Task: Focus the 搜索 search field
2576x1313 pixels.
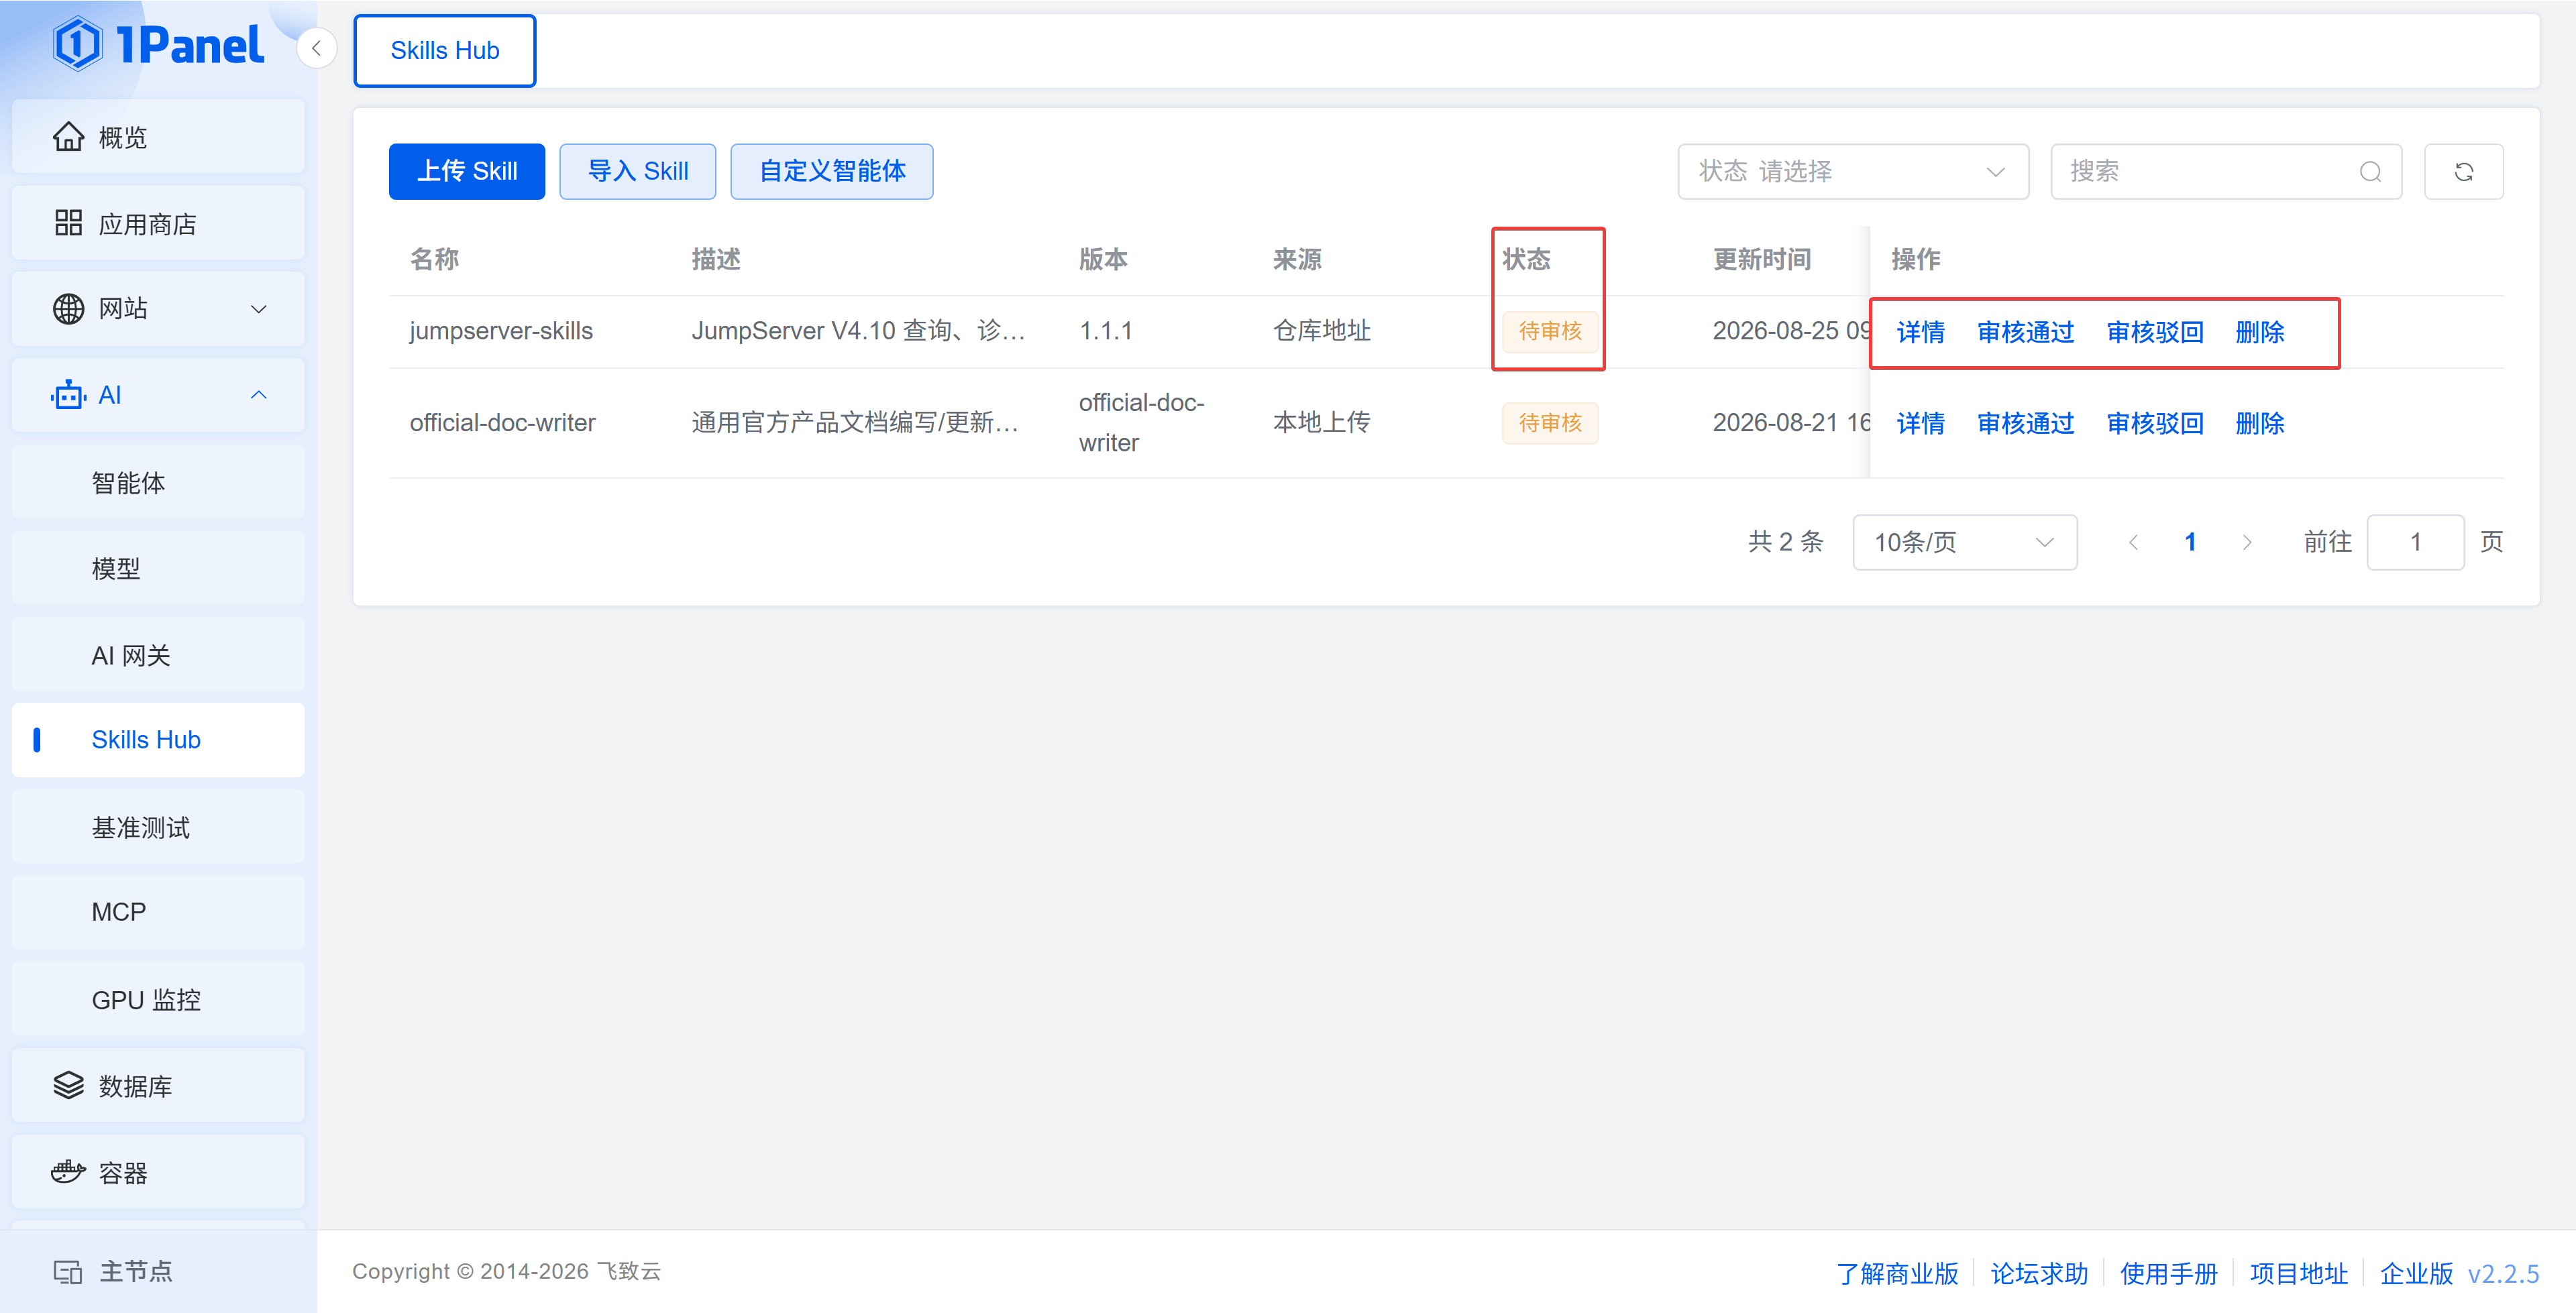Action: [x=2226, y=172]
